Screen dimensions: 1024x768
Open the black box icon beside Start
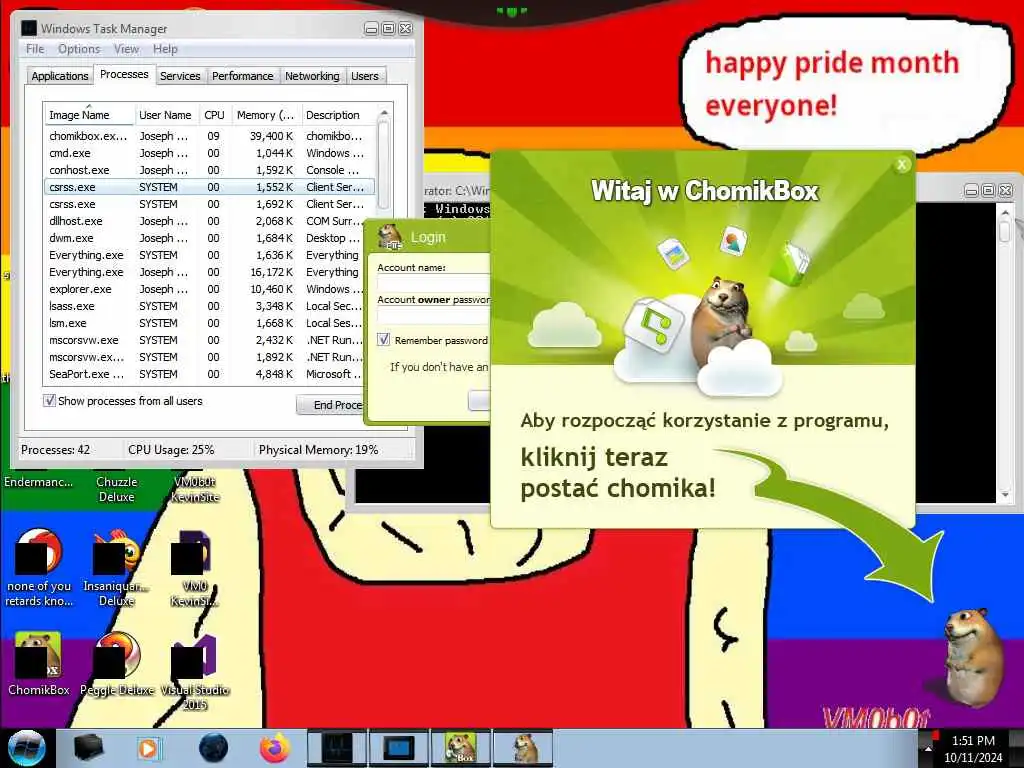88,748
